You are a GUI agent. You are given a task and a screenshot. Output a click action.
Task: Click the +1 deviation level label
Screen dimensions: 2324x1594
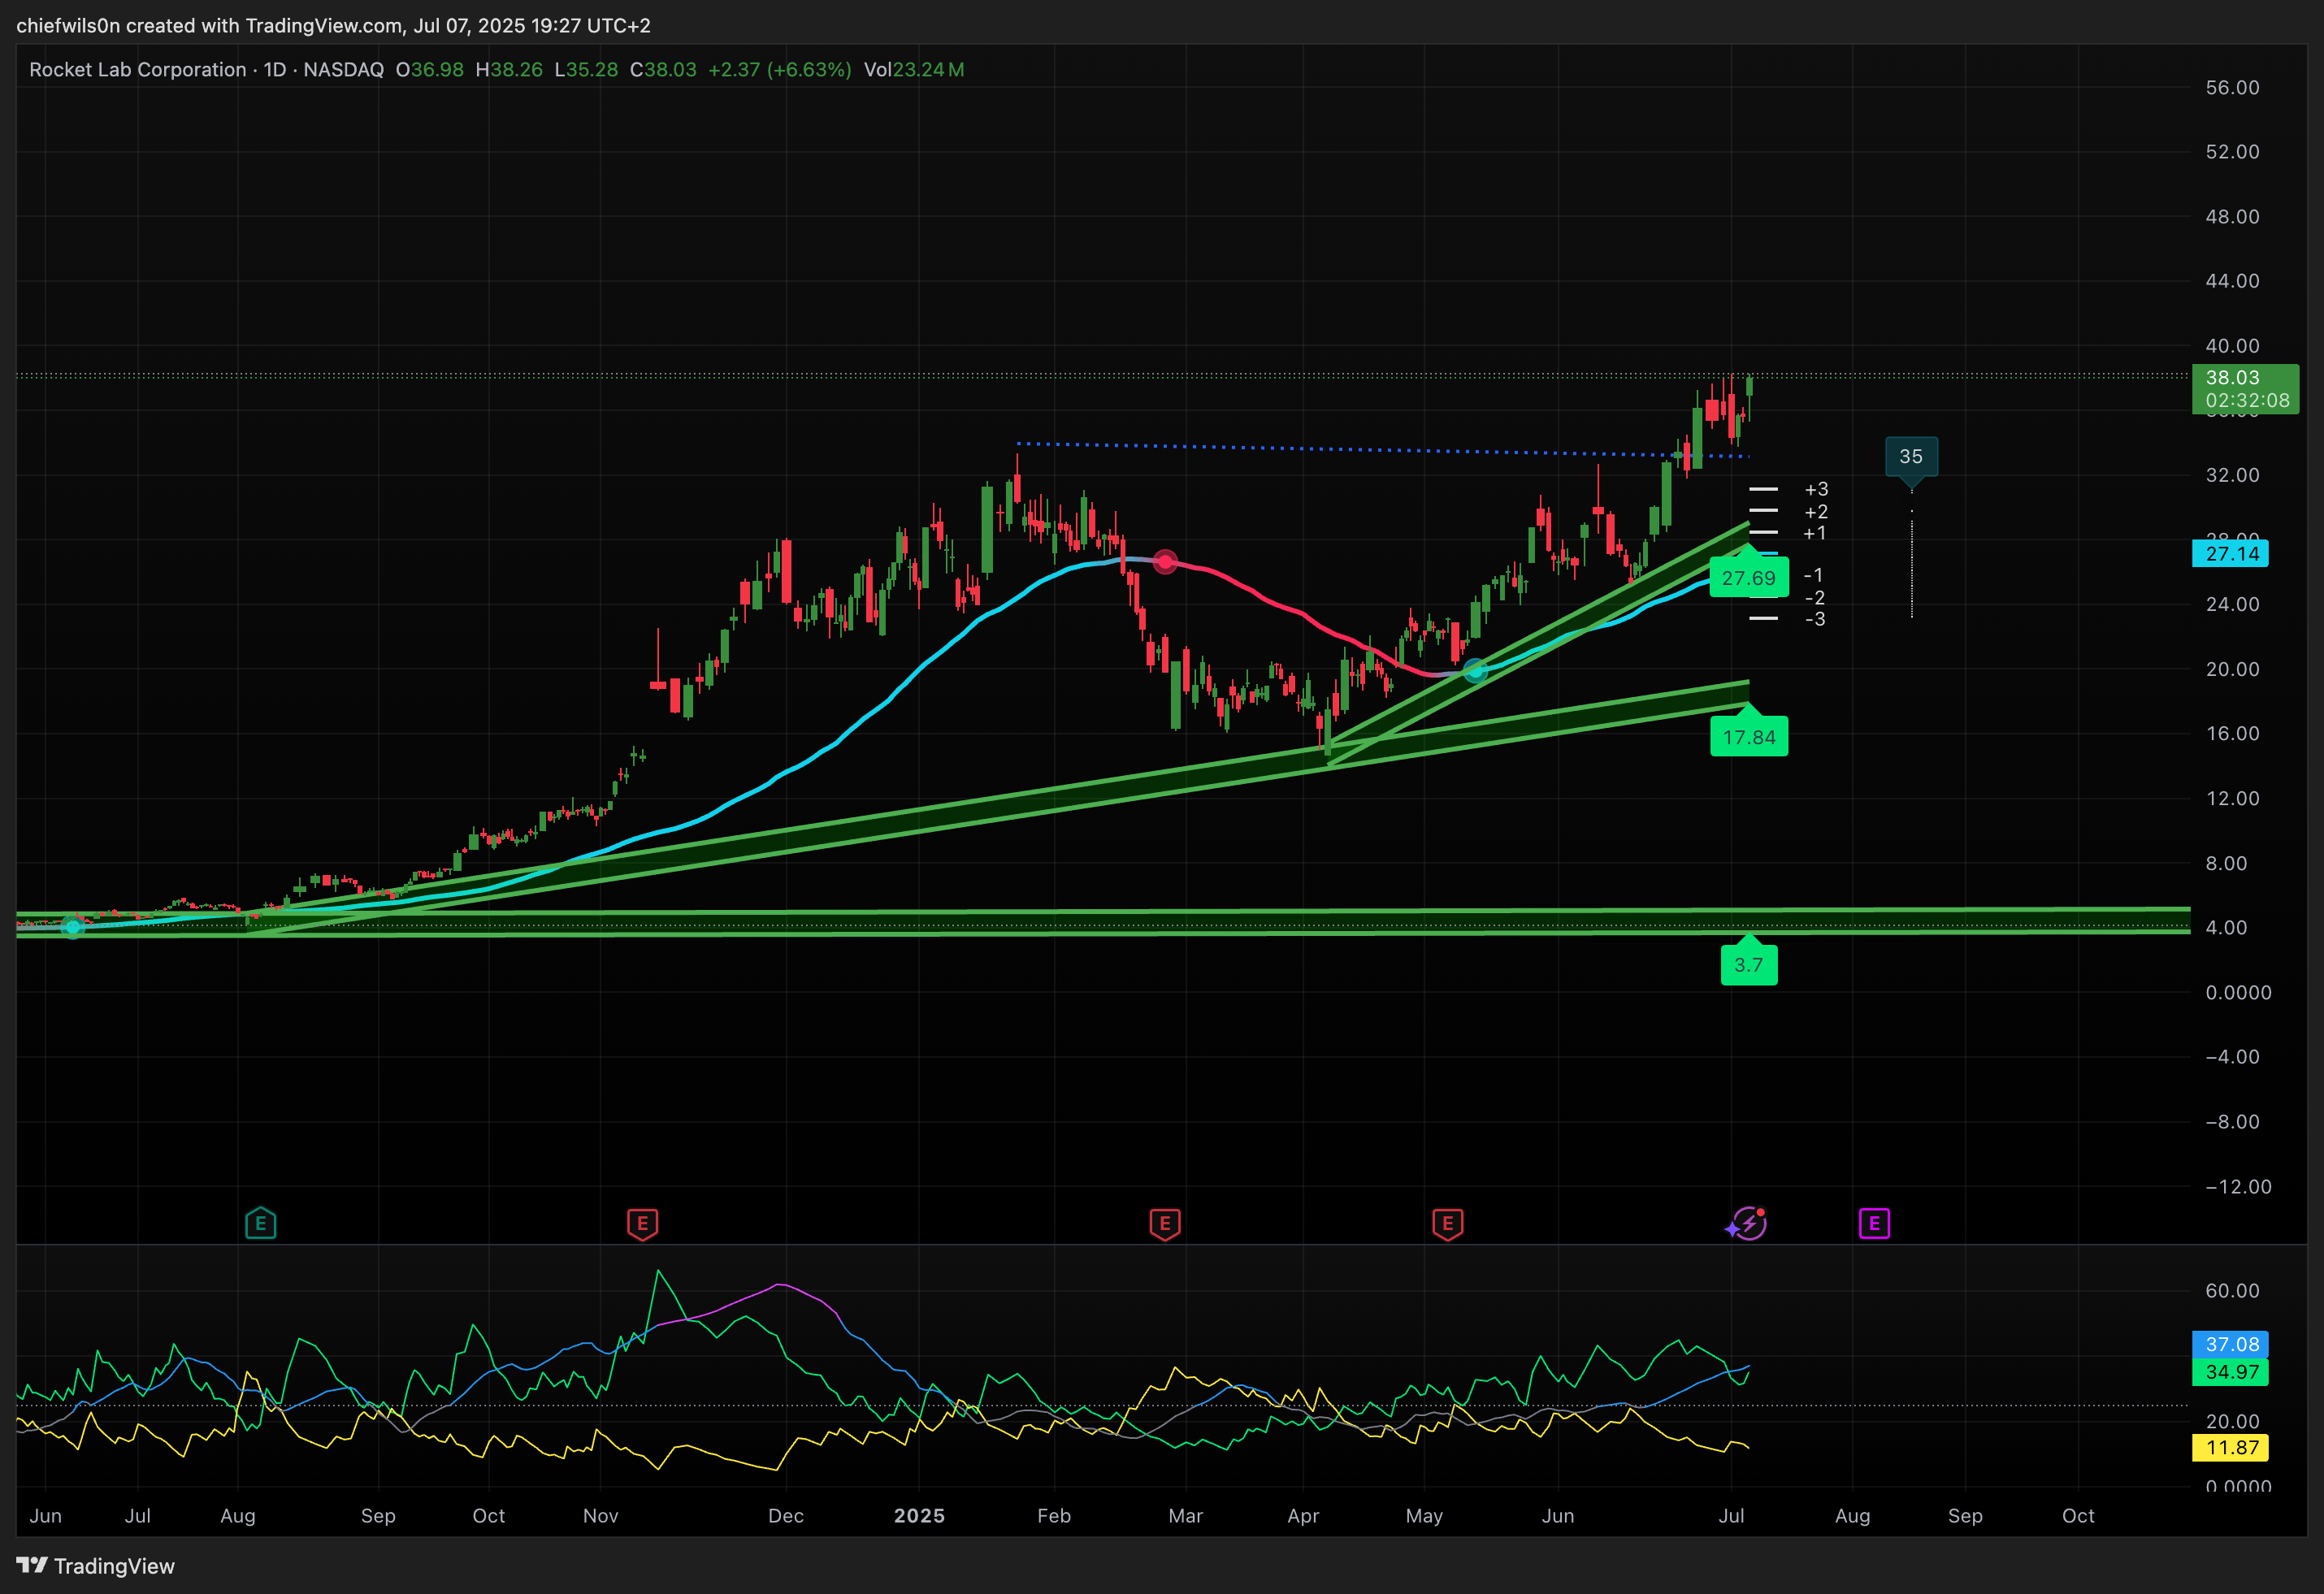pos(1815,533)
